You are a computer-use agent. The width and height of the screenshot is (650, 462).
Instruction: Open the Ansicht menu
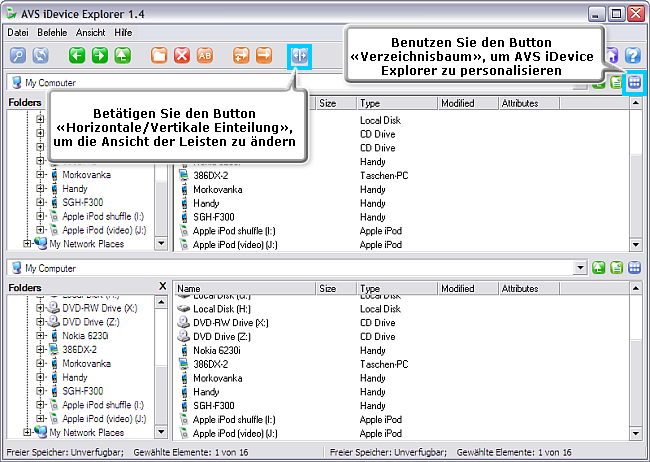90,32
